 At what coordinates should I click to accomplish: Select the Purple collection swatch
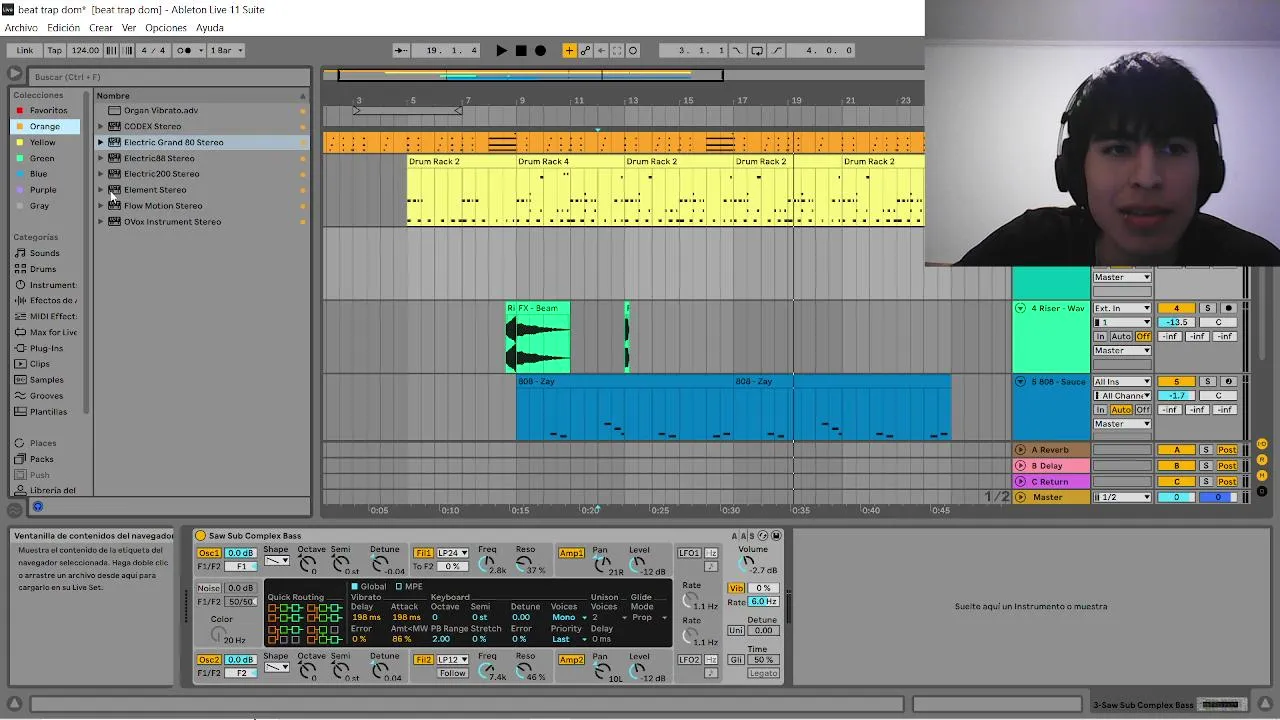[20, 190]
